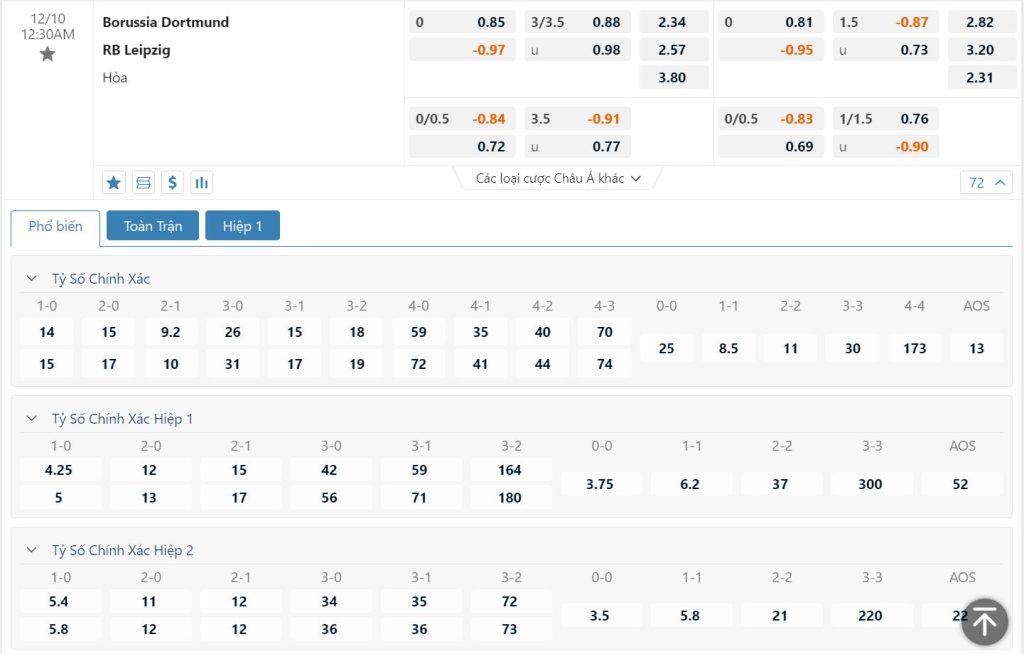Screen dimensions: 1024x654
Task: Open the scoreboard list icon
Action: (x=143, y=182)
